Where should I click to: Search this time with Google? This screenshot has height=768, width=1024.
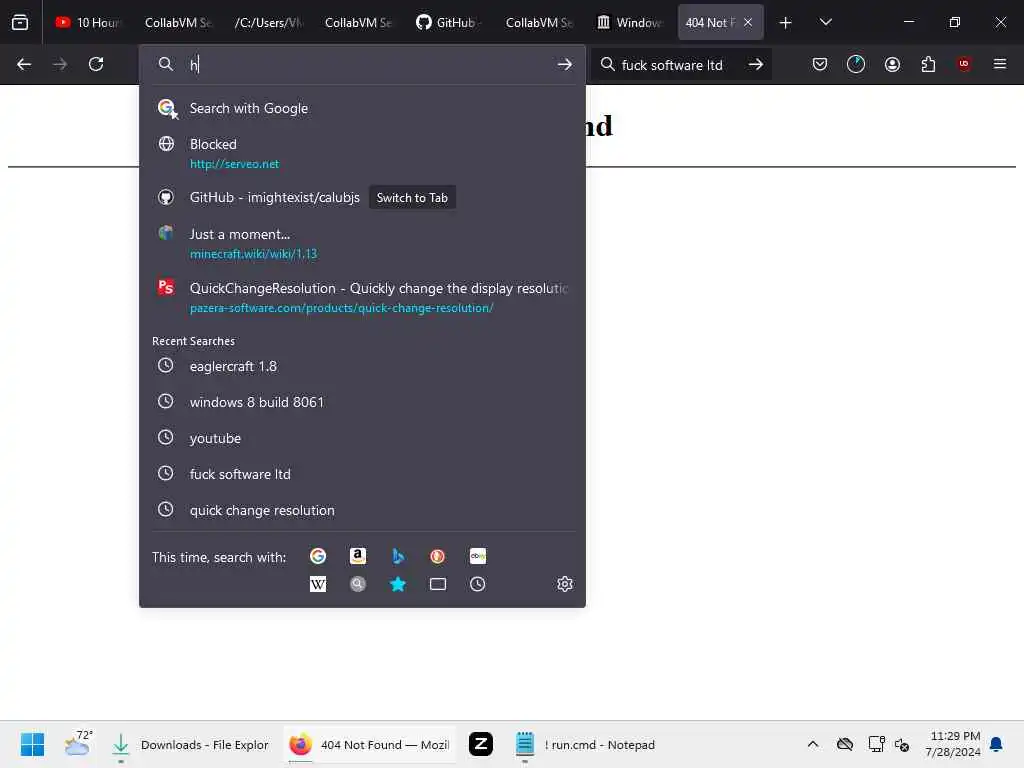coord(318,556)
